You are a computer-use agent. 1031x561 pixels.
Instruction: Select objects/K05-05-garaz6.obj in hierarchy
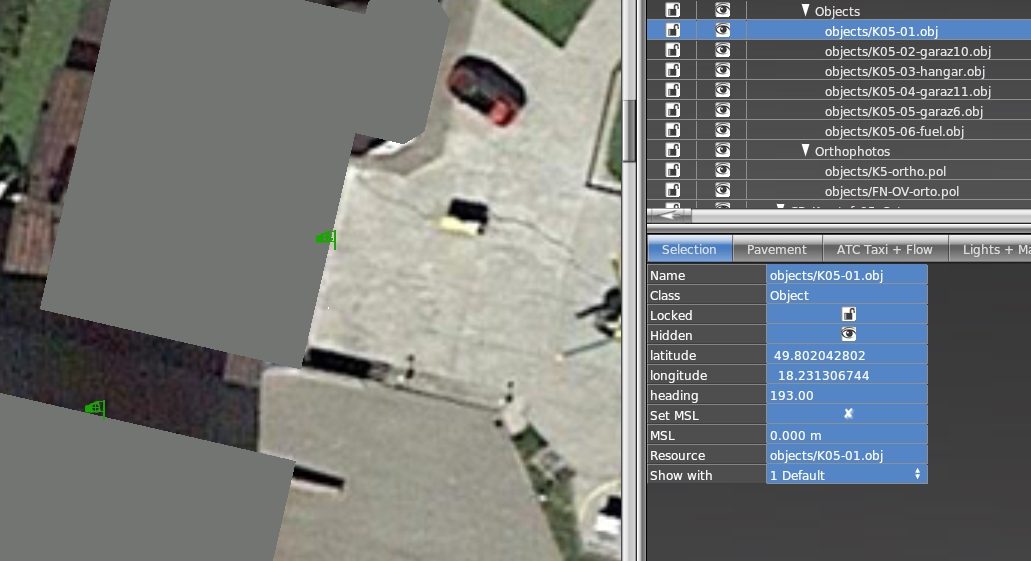tap(903, 111)
